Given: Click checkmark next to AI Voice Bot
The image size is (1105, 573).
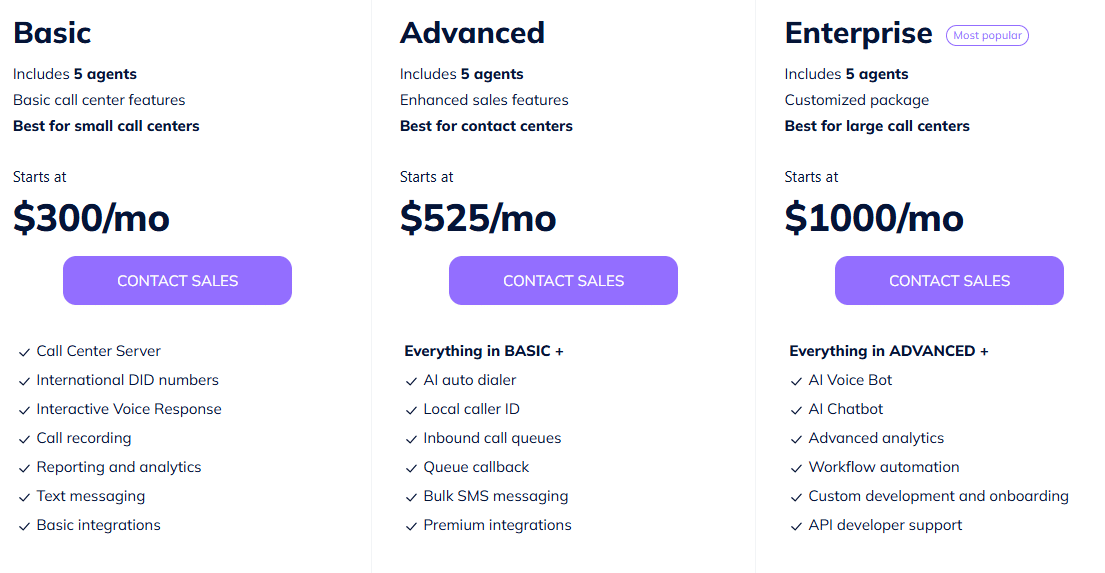Looking at the screenshot, I should click(x=796, y=381).
